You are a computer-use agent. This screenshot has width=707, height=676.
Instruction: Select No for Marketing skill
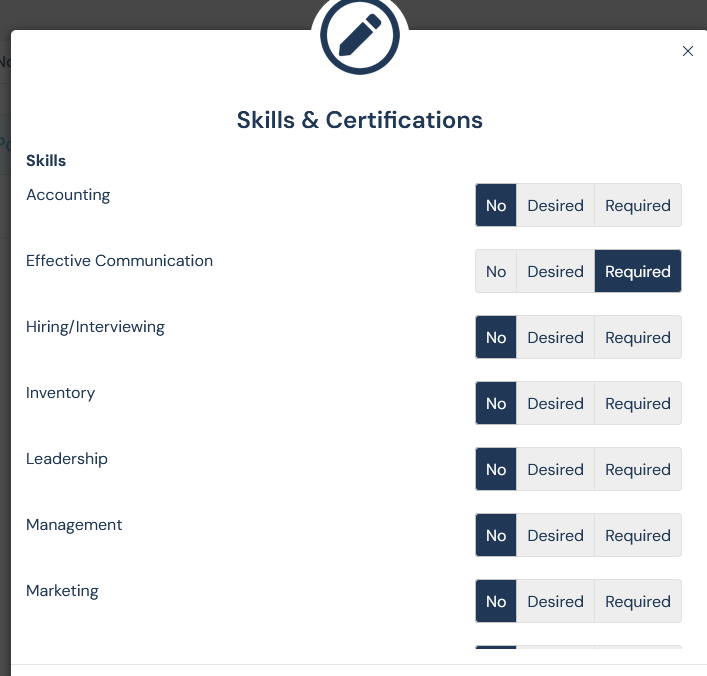496,602
